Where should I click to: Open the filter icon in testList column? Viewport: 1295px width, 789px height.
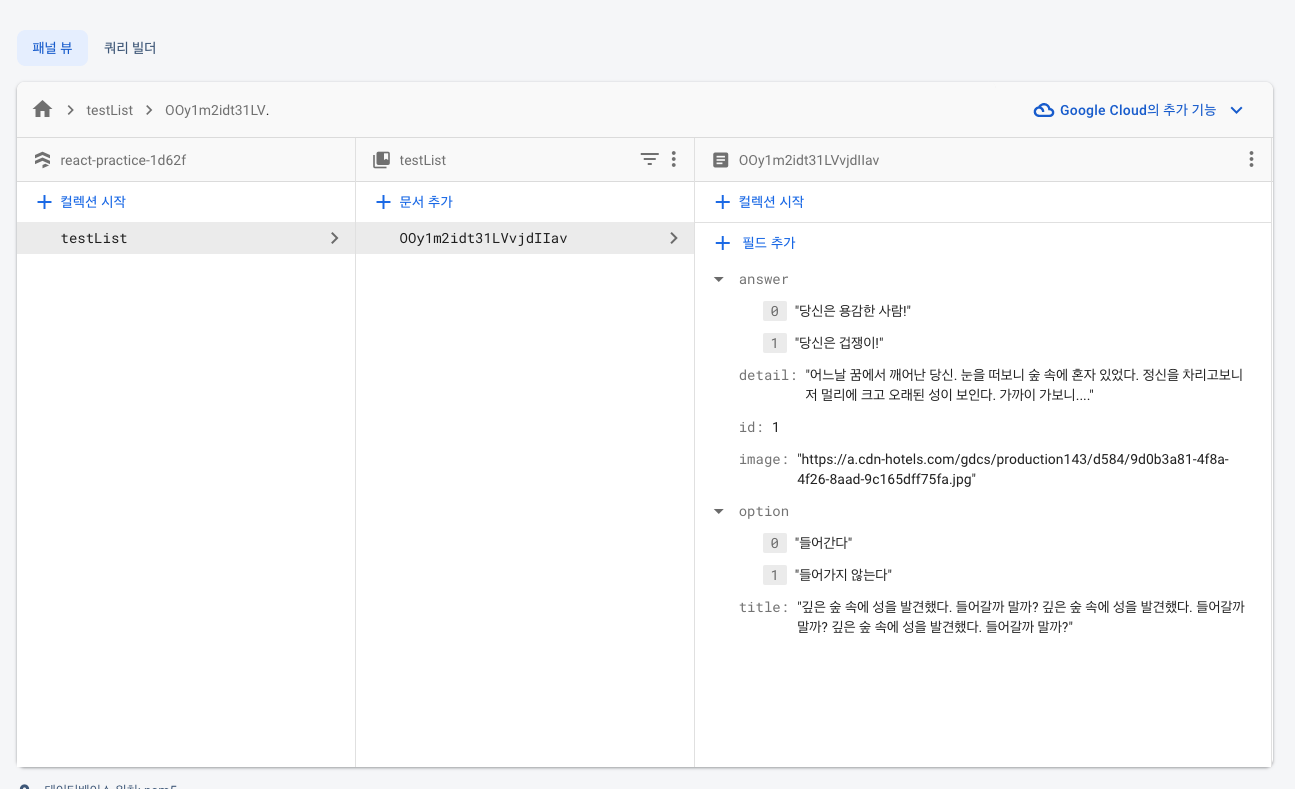coord(650,159)
